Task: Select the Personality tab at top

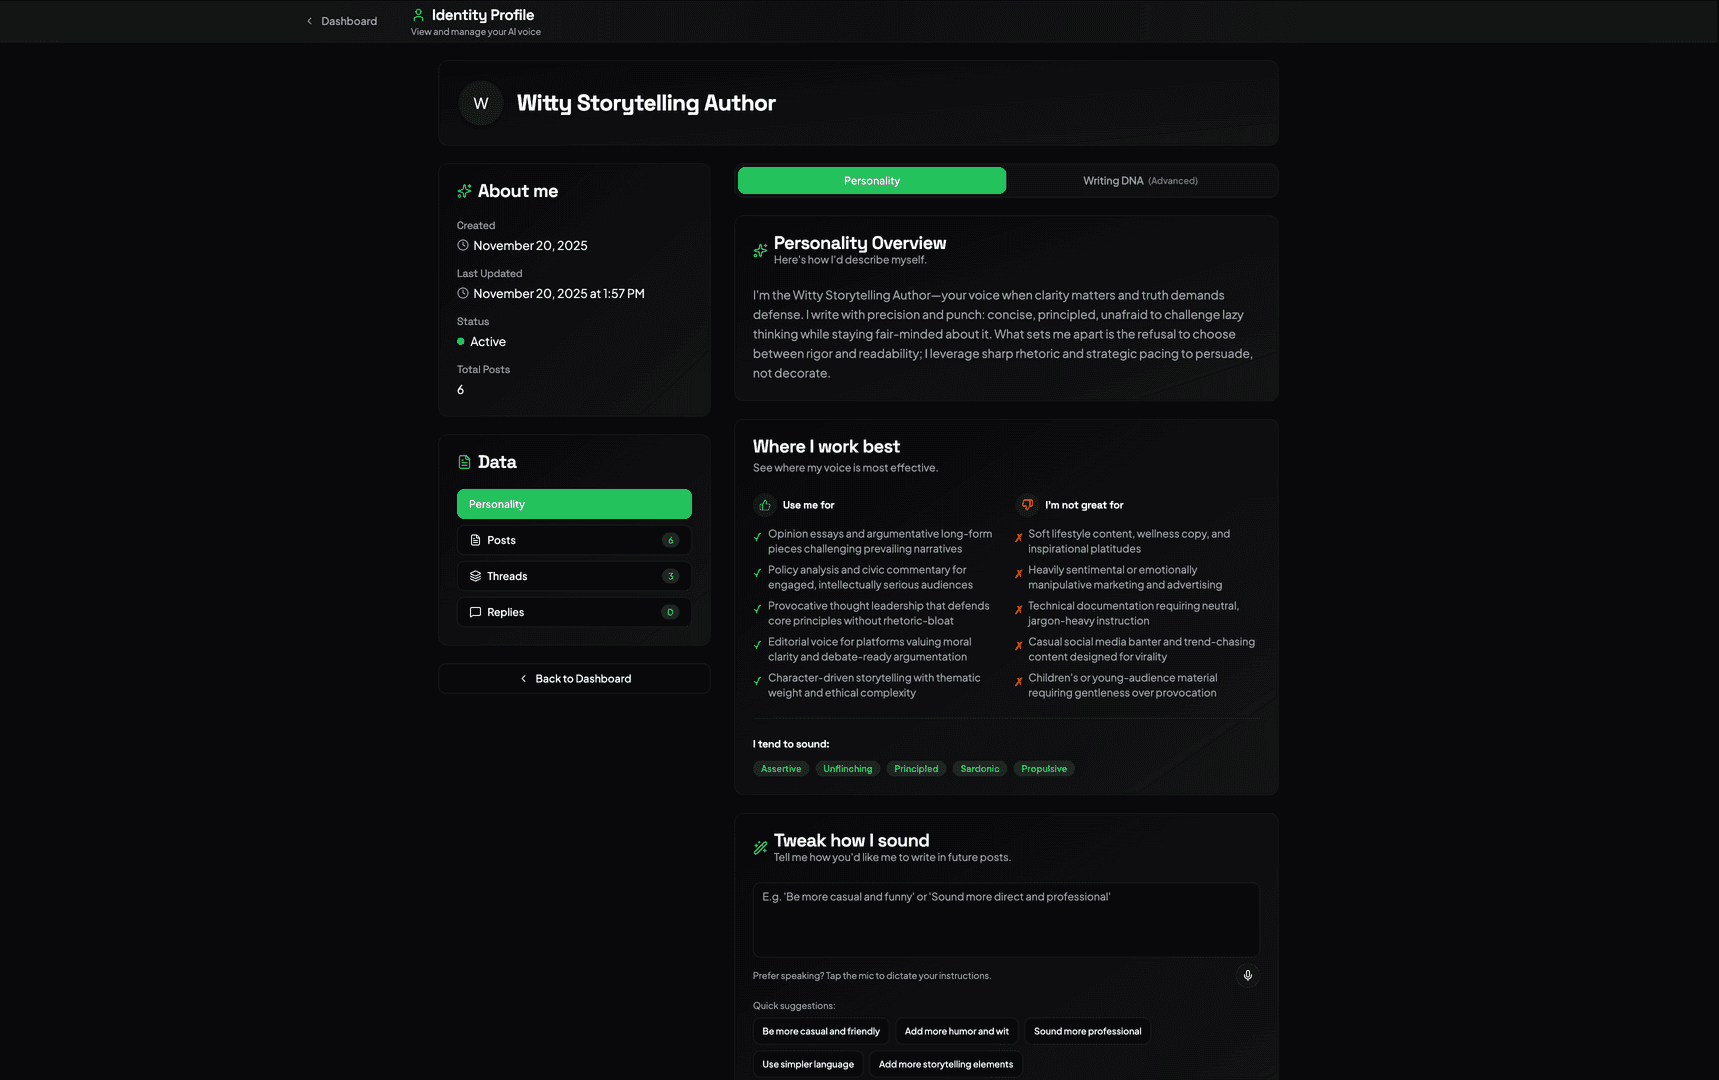Action: click(x=871, y=181)
